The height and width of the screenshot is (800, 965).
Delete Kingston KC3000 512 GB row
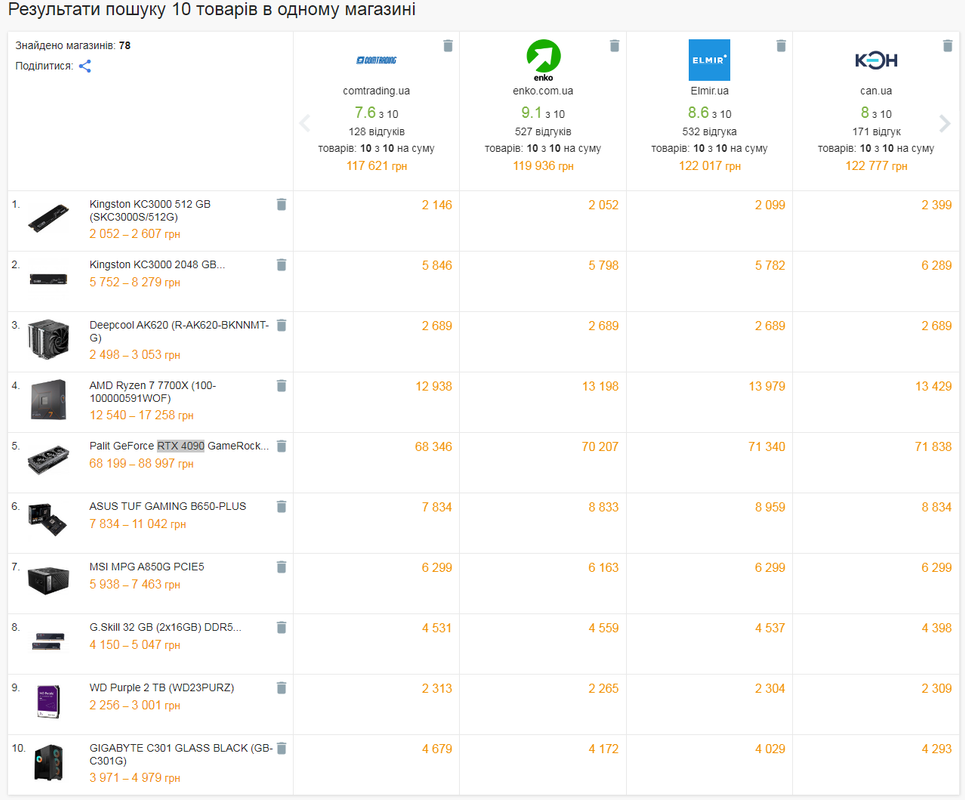pos(281,204)
